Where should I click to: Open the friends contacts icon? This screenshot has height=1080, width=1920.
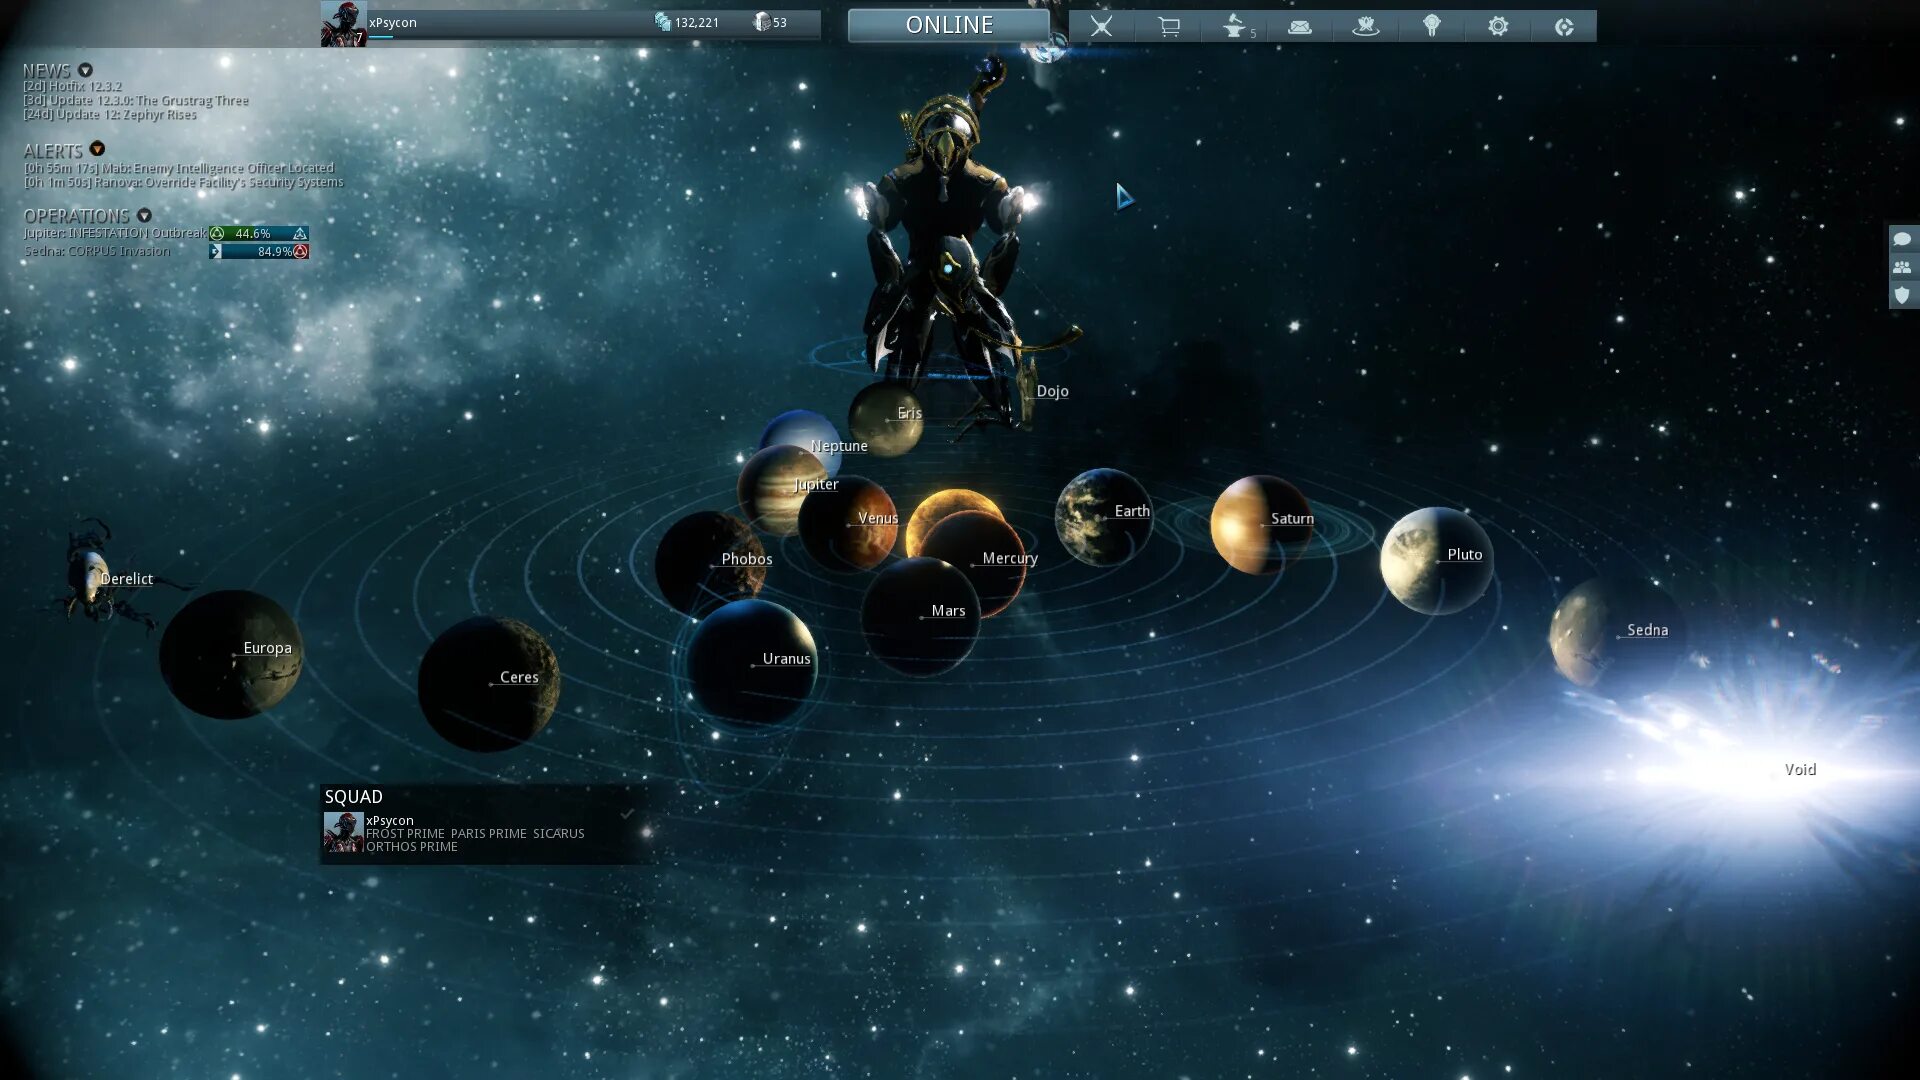click(1902, 267)
